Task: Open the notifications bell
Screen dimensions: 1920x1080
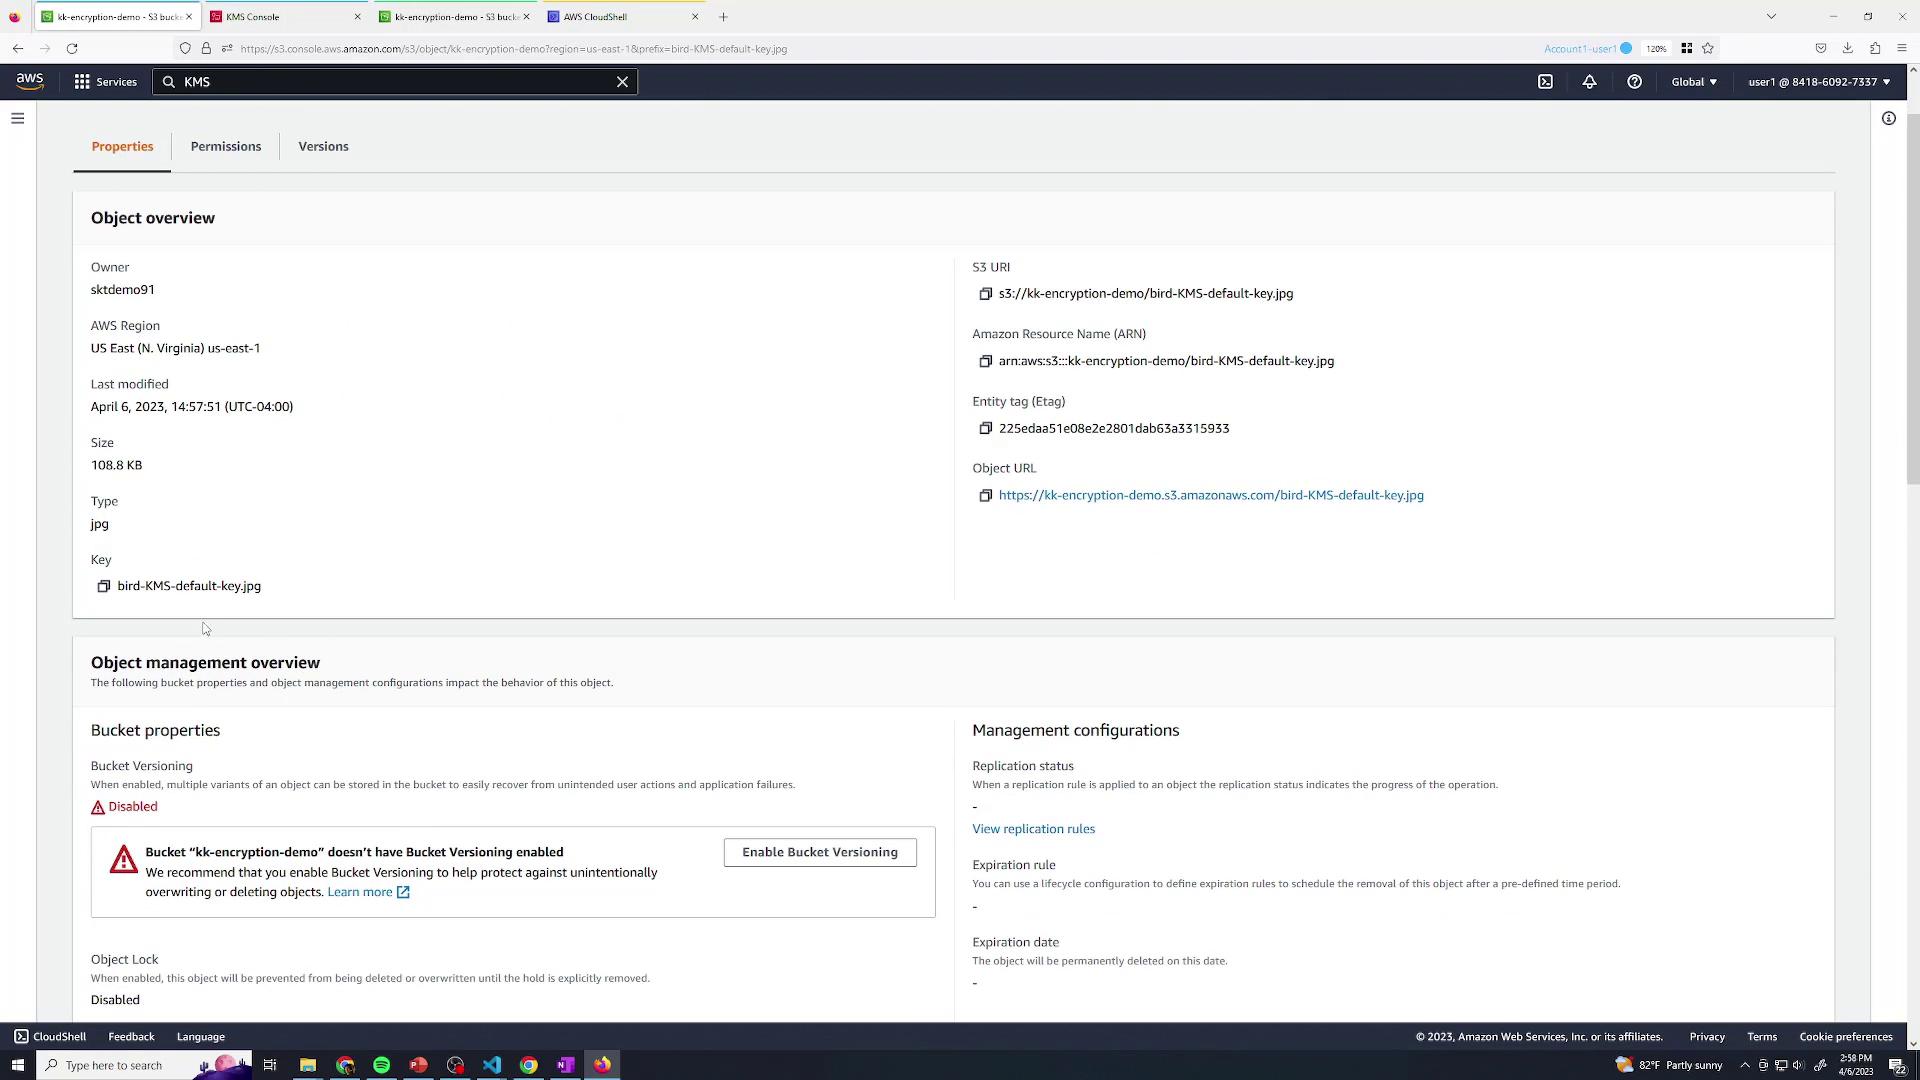Action: pyautogui.click(x=1589, y=82)
